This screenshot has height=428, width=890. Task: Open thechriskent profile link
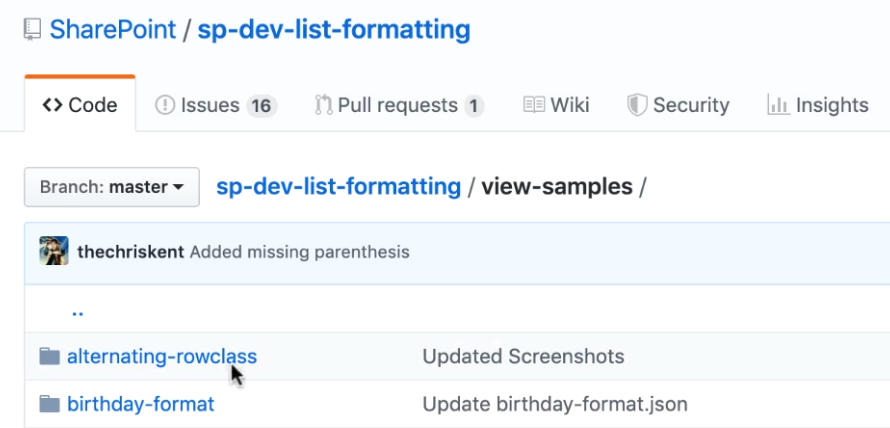[131, 251]
